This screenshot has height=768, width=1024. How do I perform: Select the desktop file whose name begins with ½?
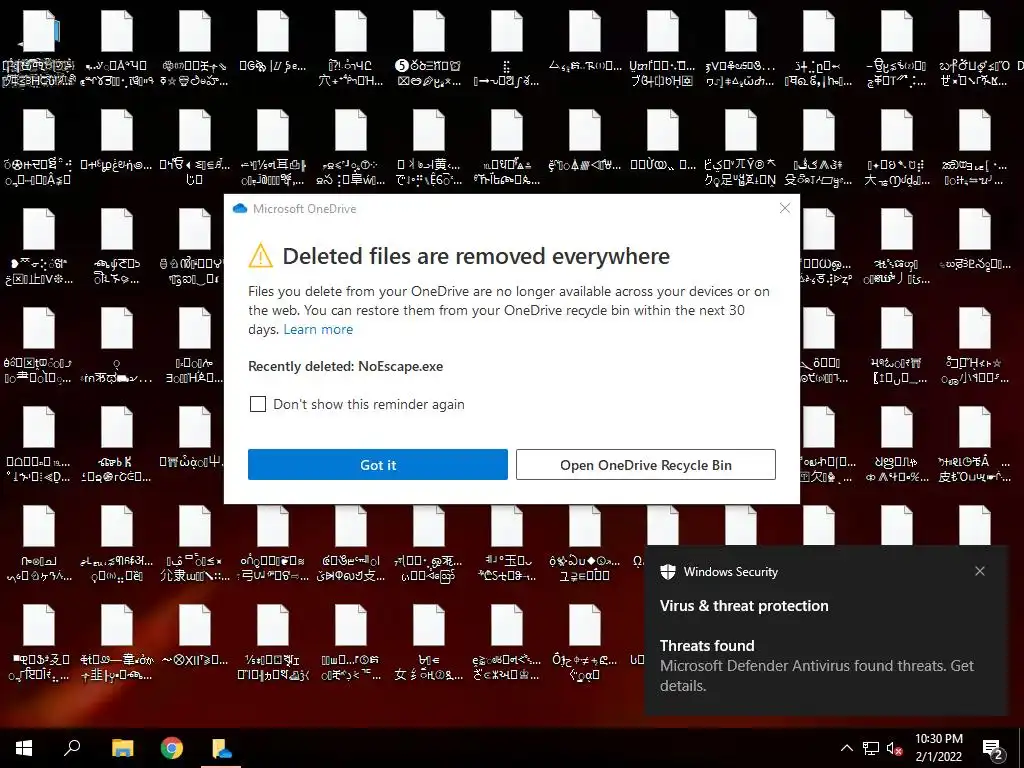[x=273, y=643]
